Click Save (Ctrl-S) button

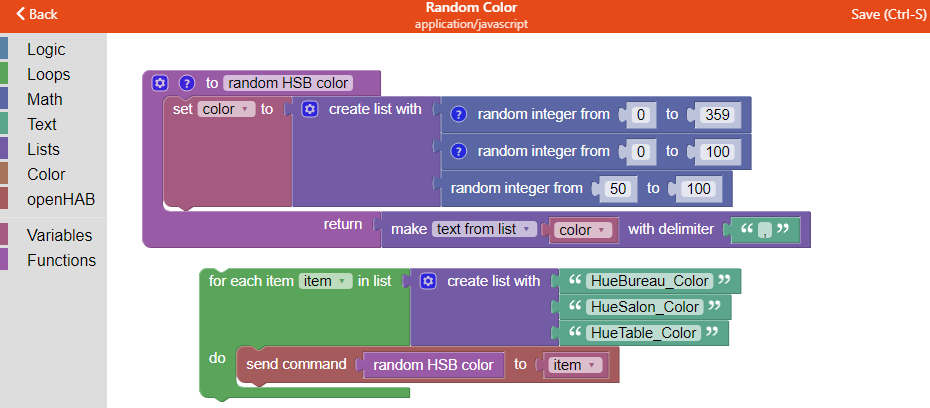point(888,14)
